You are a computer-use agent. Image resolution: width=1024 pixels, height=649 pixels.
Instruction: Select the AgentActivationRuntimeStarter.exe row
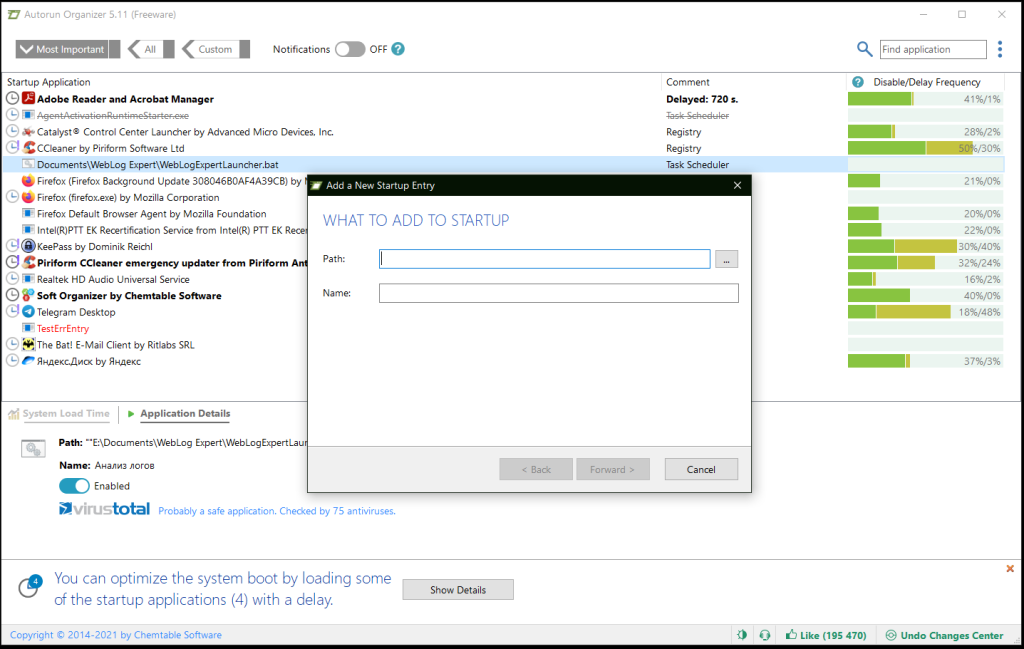113,115
